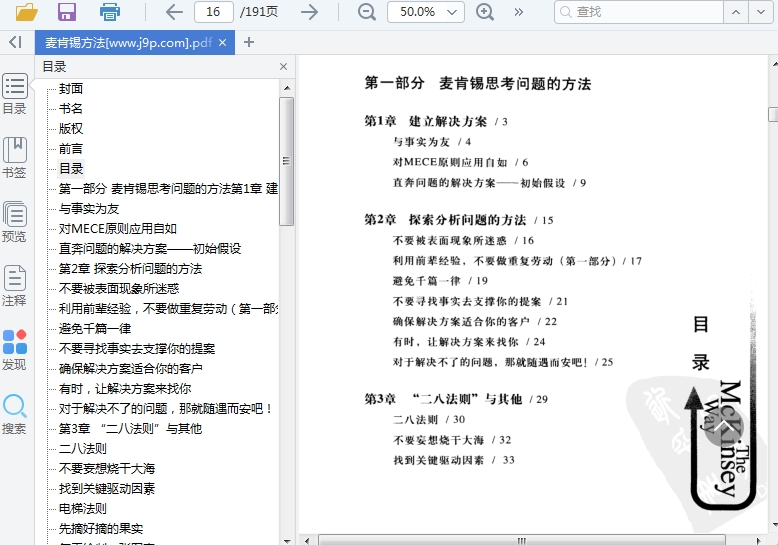Jump to 不要寻找事实去支撑你的提案 outline
Image resolution: width=778 pixels, height=545 pixels.
[x=137, y=348]
